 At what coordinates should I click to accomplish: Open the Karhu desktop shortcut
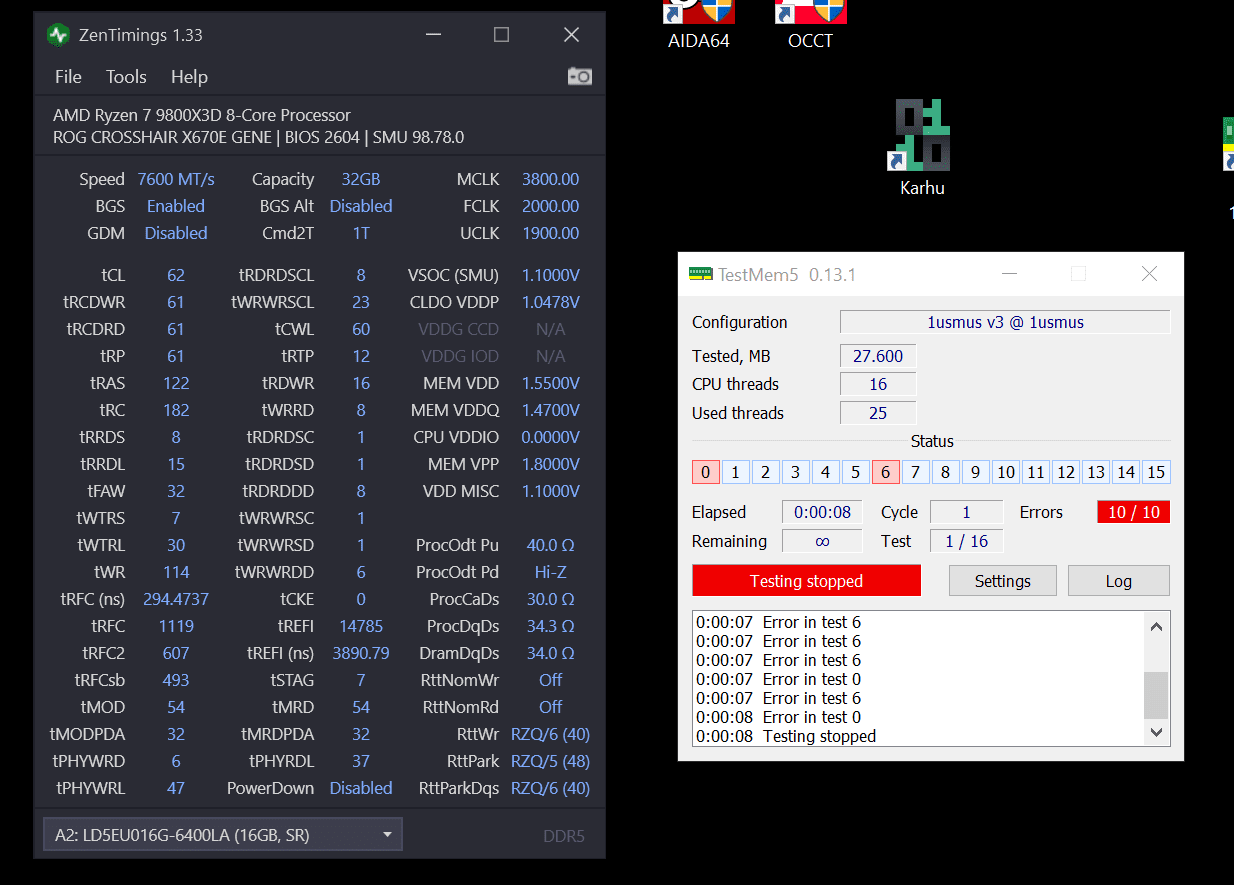tap(922, 148)
